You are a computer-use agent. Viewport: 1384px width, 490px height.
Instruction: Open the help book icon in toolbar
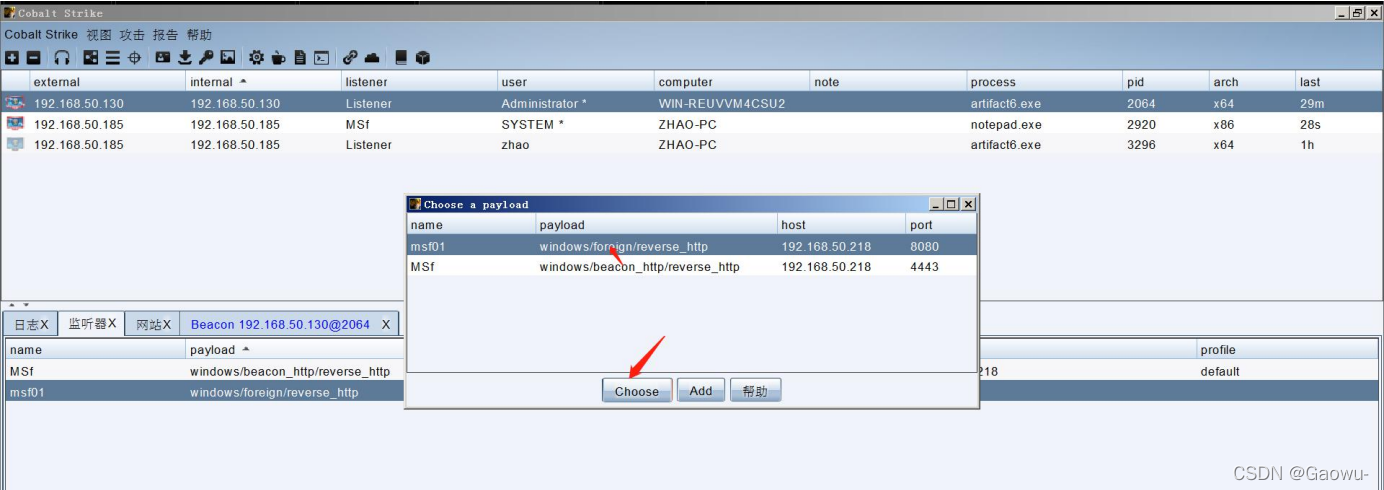coord(401,58)
